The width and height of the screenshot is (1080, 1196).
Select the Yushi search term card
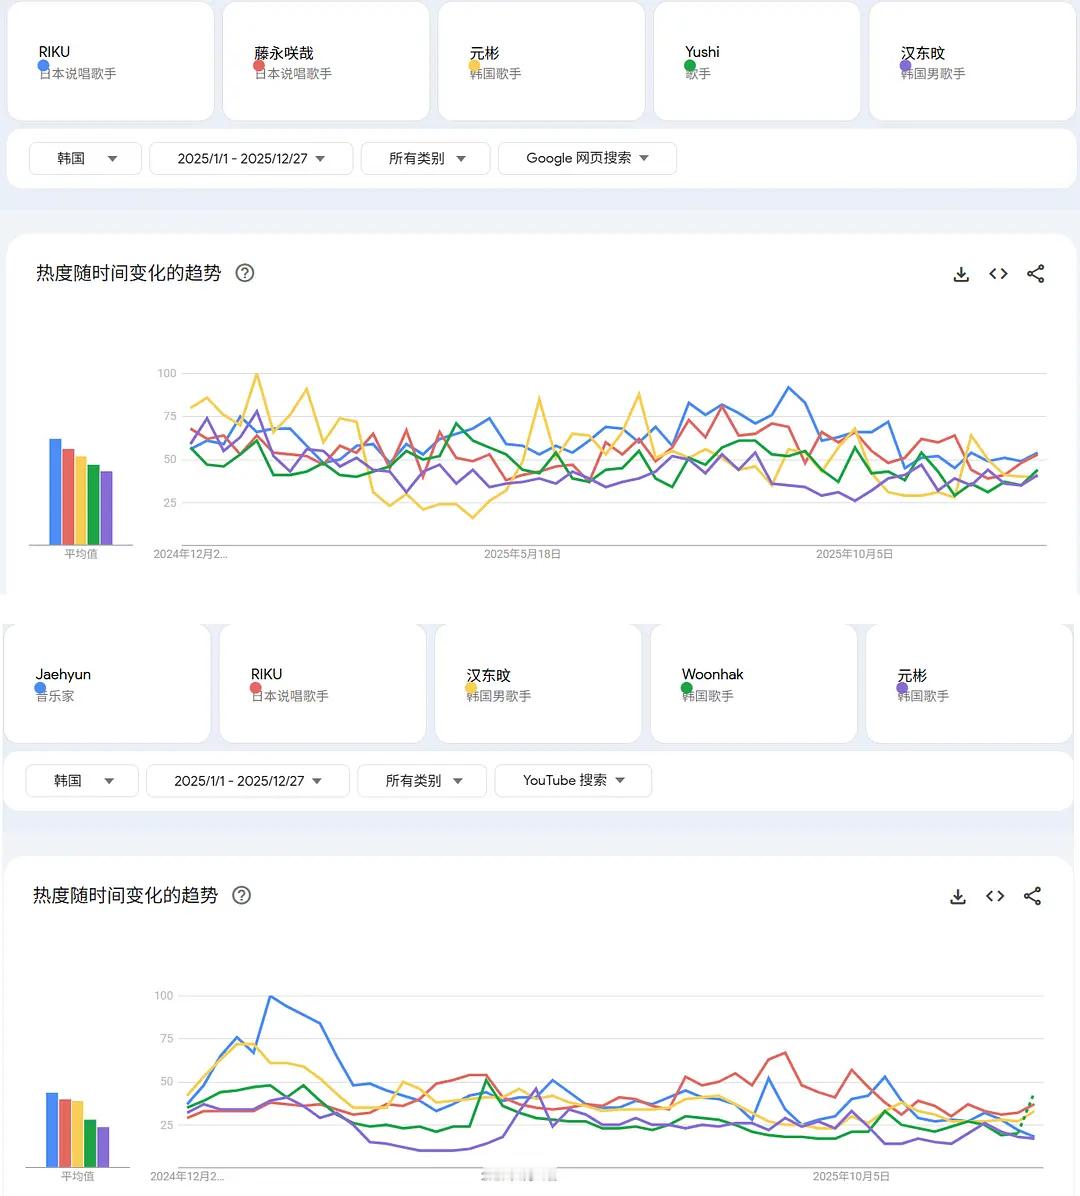(x=757, y=61)
